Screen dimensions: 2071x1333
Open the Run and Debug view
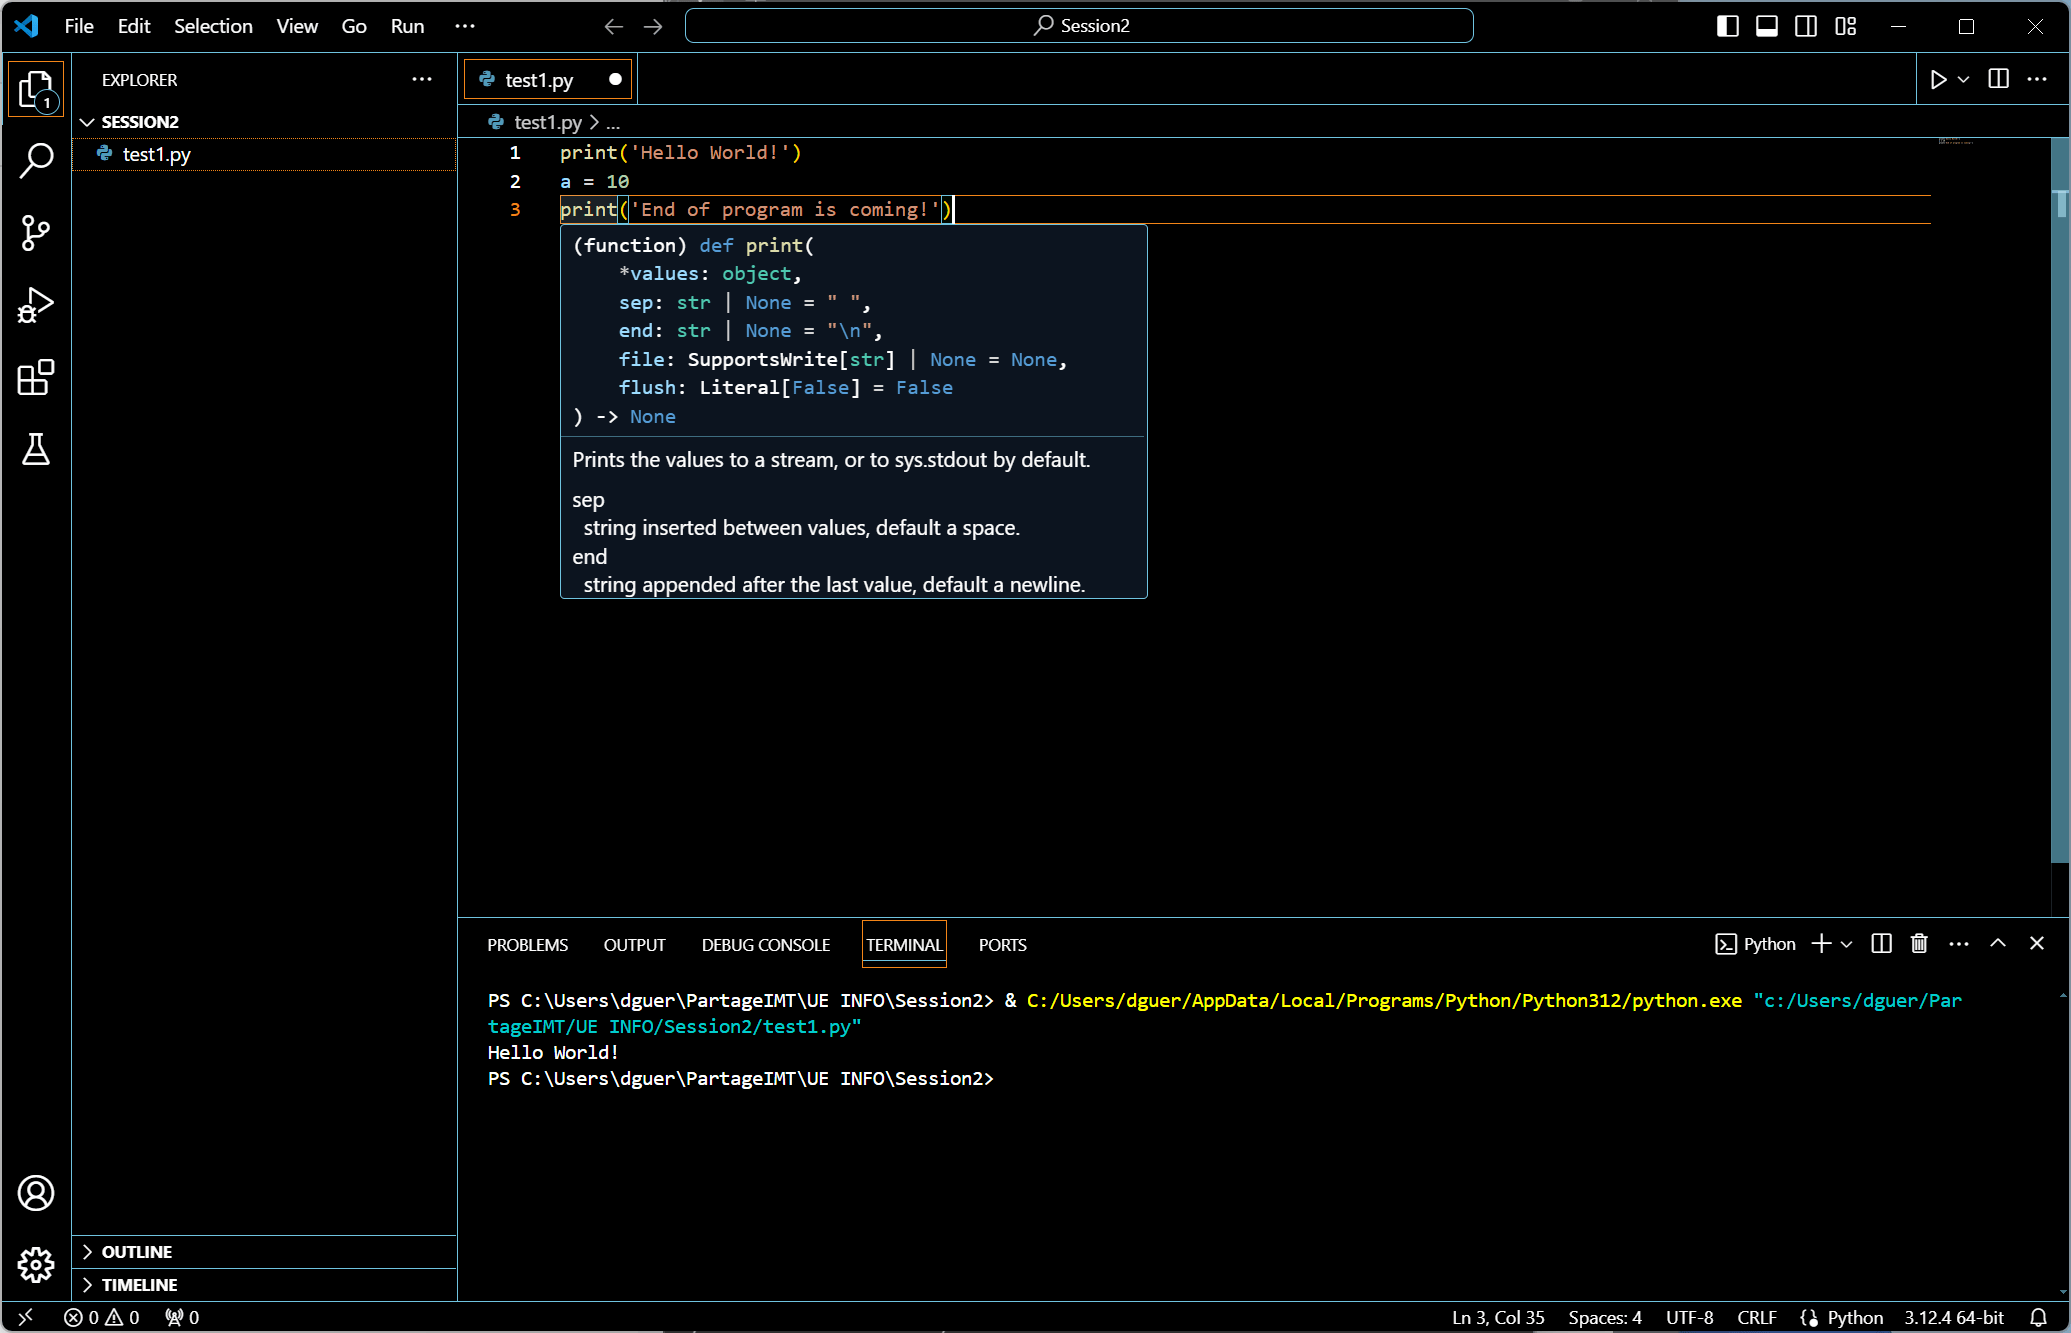(x=36, y=305)
